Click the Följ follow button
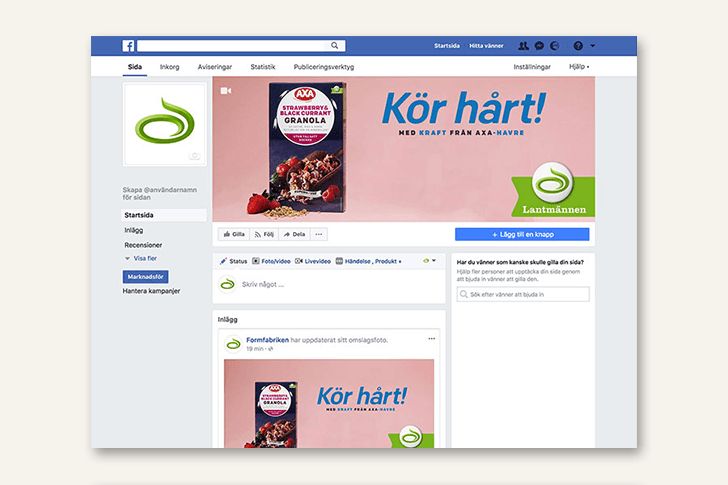 (x=264, y=234)
